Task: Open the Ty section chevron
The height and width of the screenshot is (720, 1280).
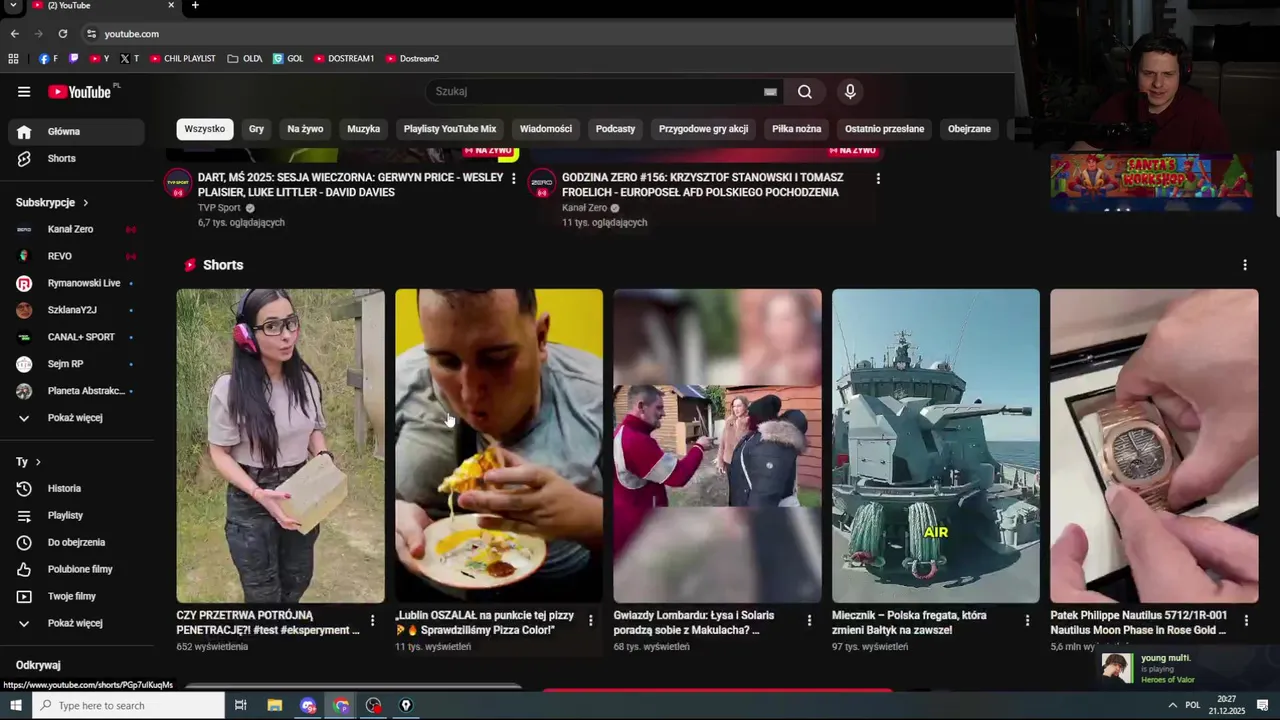Action: [x=38, y=463]
